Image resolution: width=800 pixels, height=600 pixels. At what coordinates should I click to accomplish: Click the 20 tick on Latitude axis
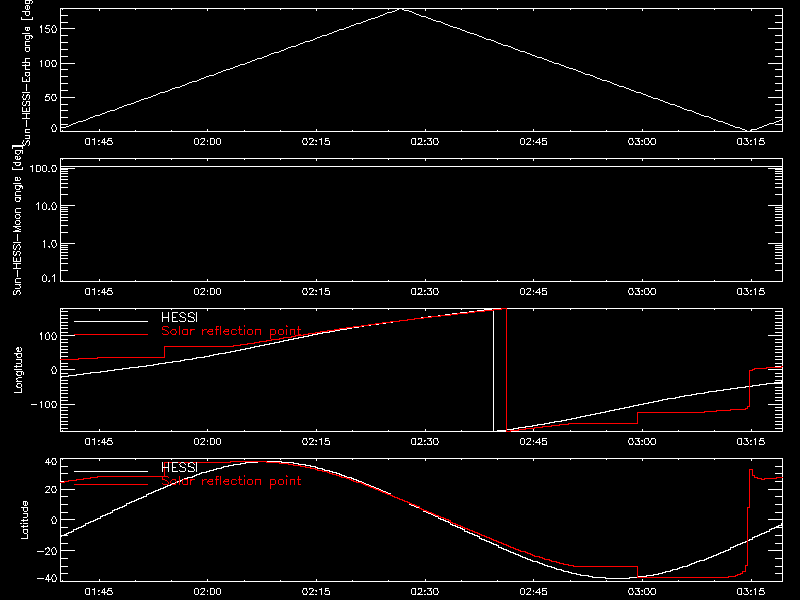tap(51, 490)
